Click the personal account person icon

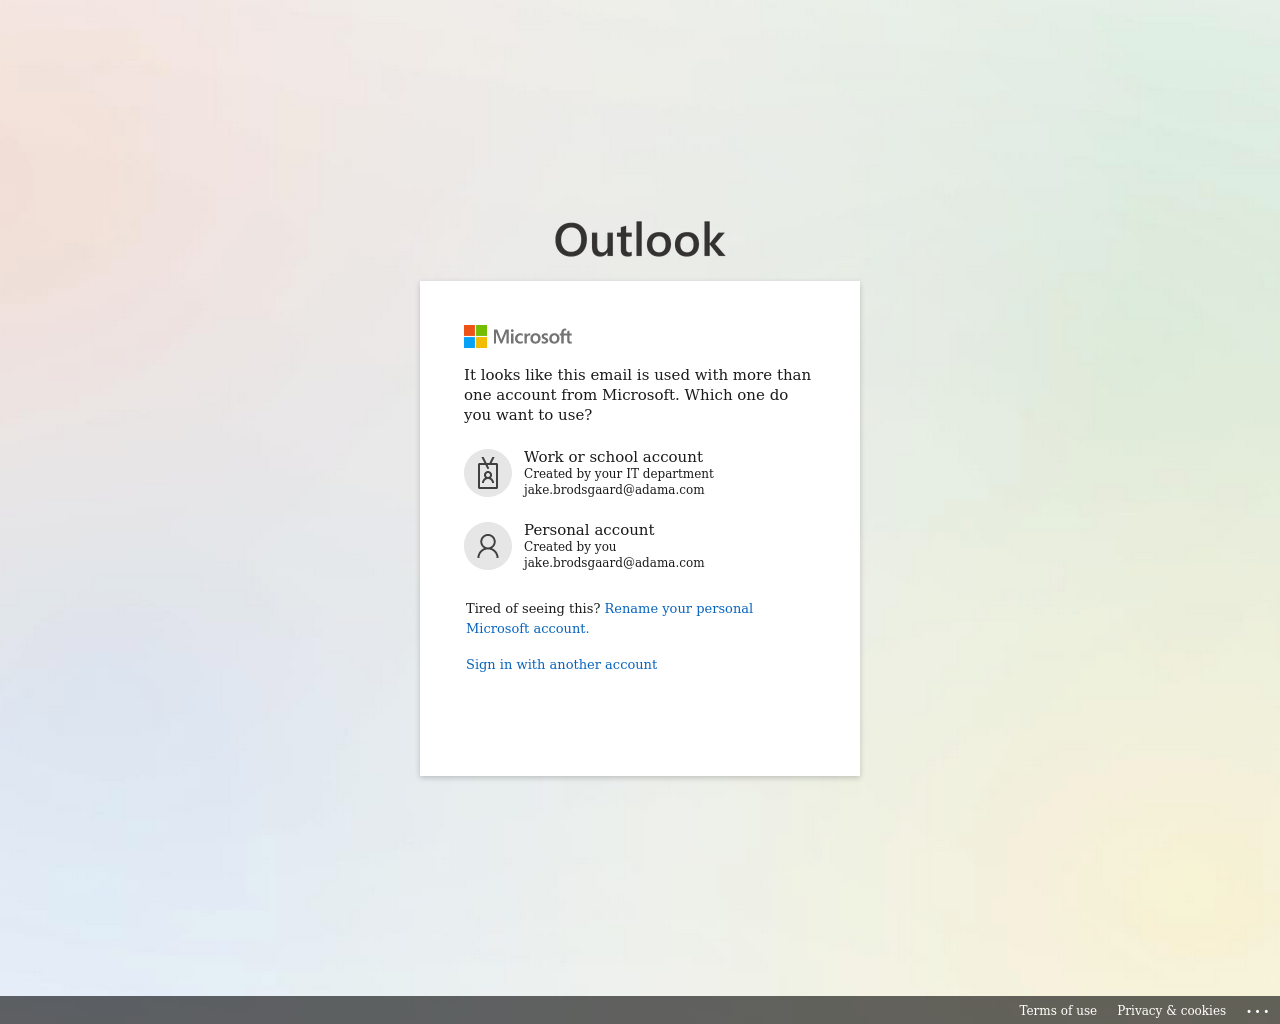tap(488, 546)
